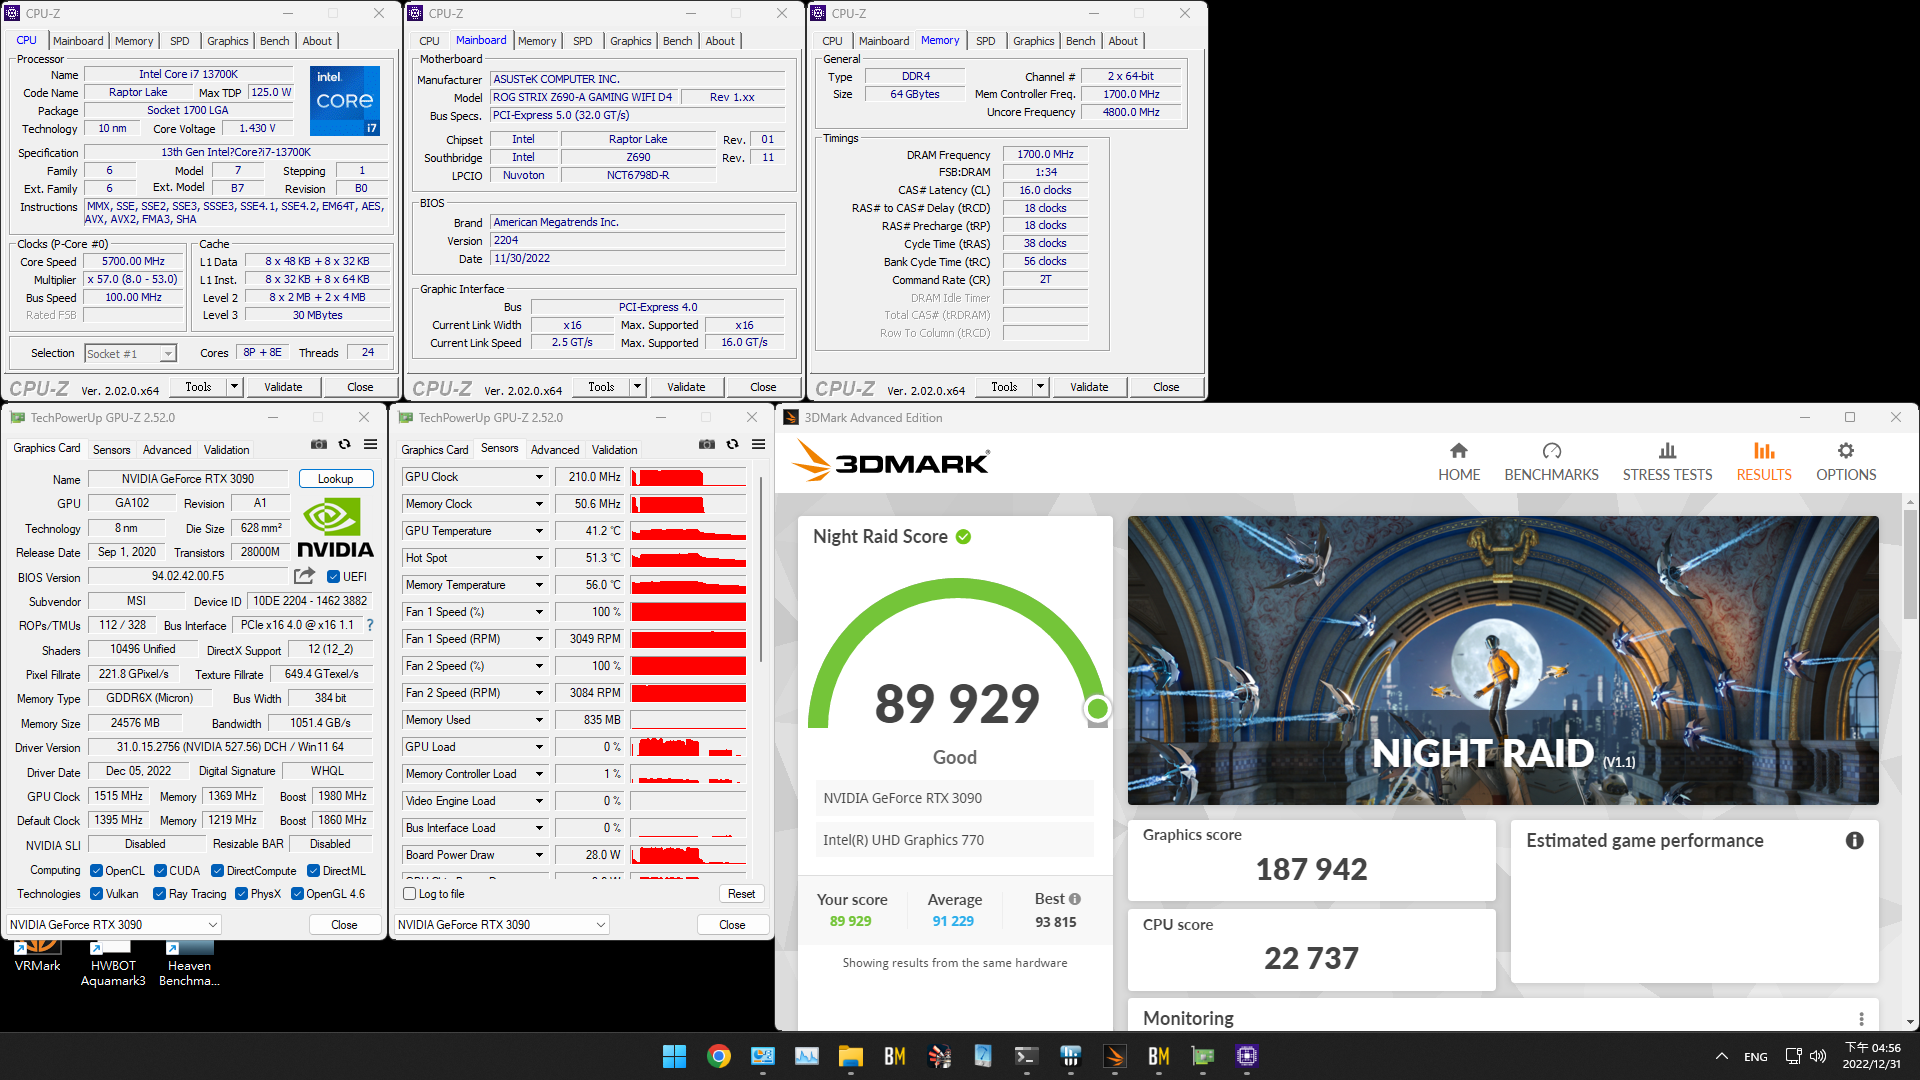This screenshot has width=1920, height=1080.
Task: Click the BIOS version share/export icon
Action: pos(304,576)
